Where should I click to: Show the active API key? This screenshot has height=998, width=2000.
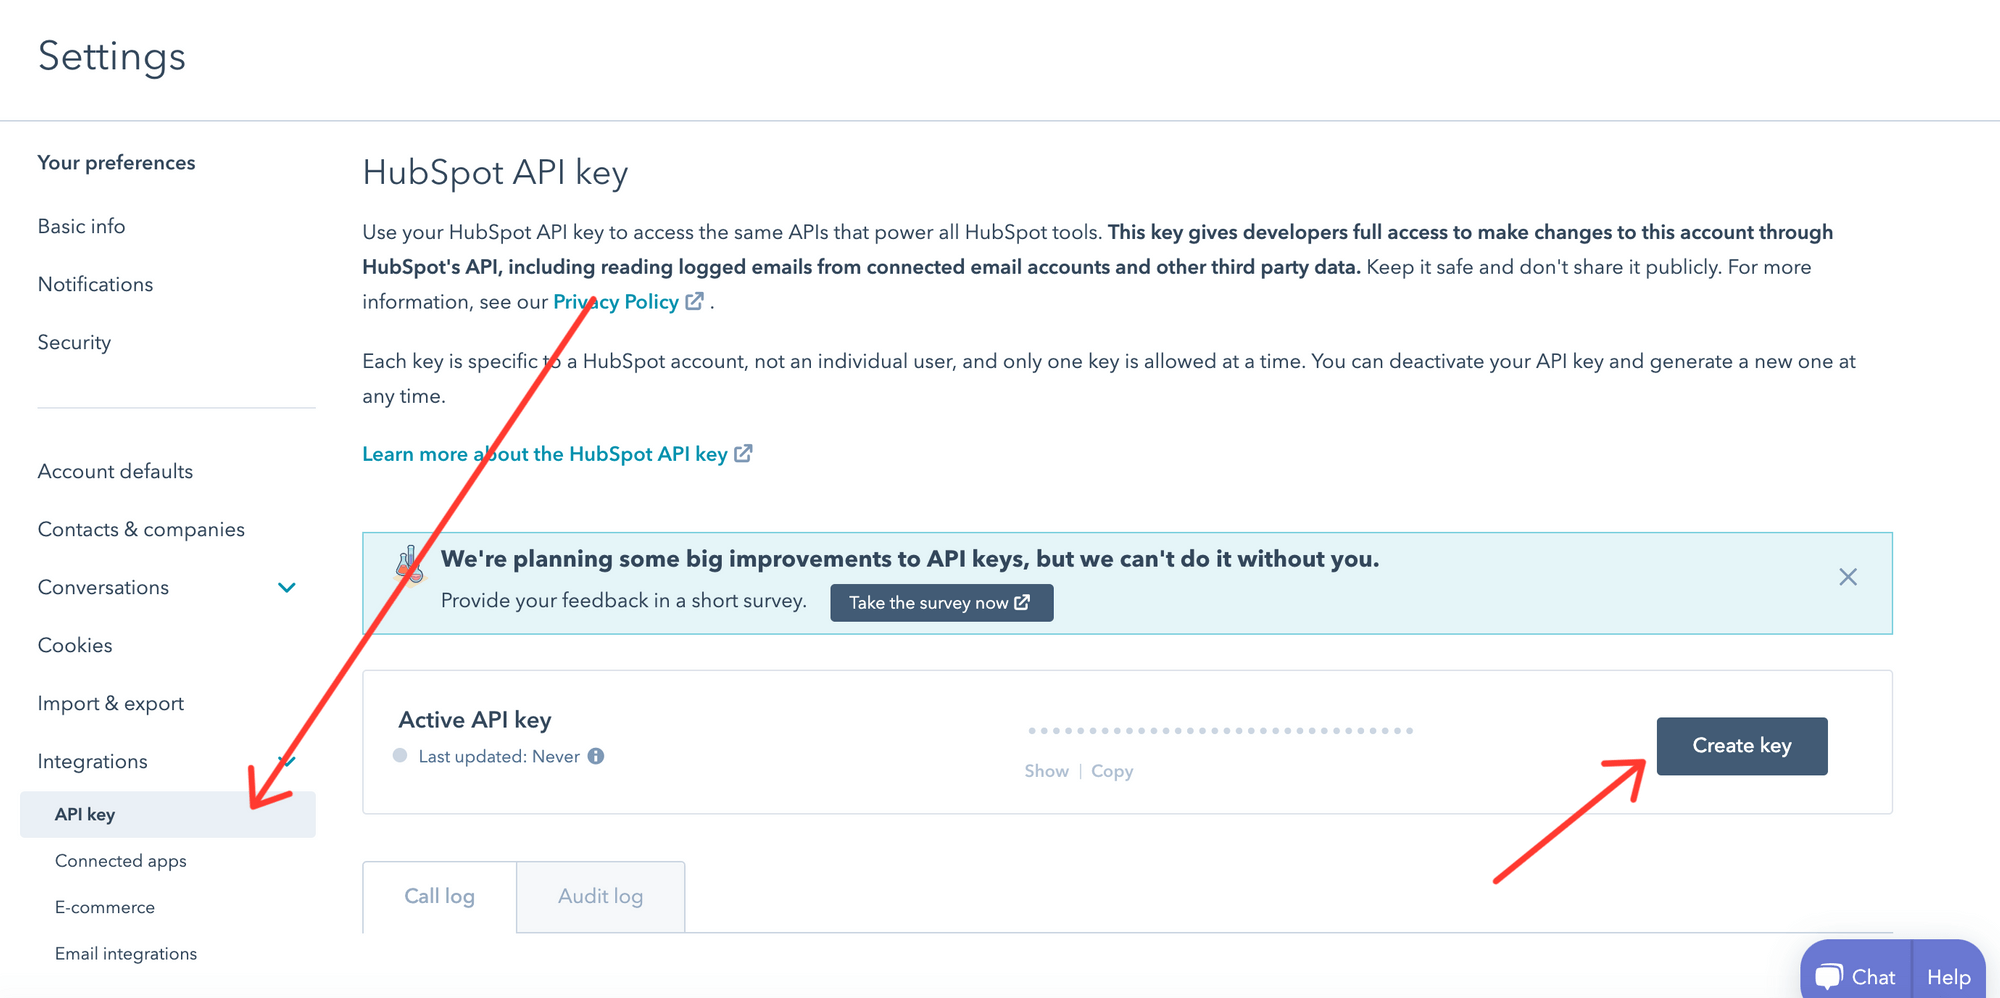(1046, 770)
